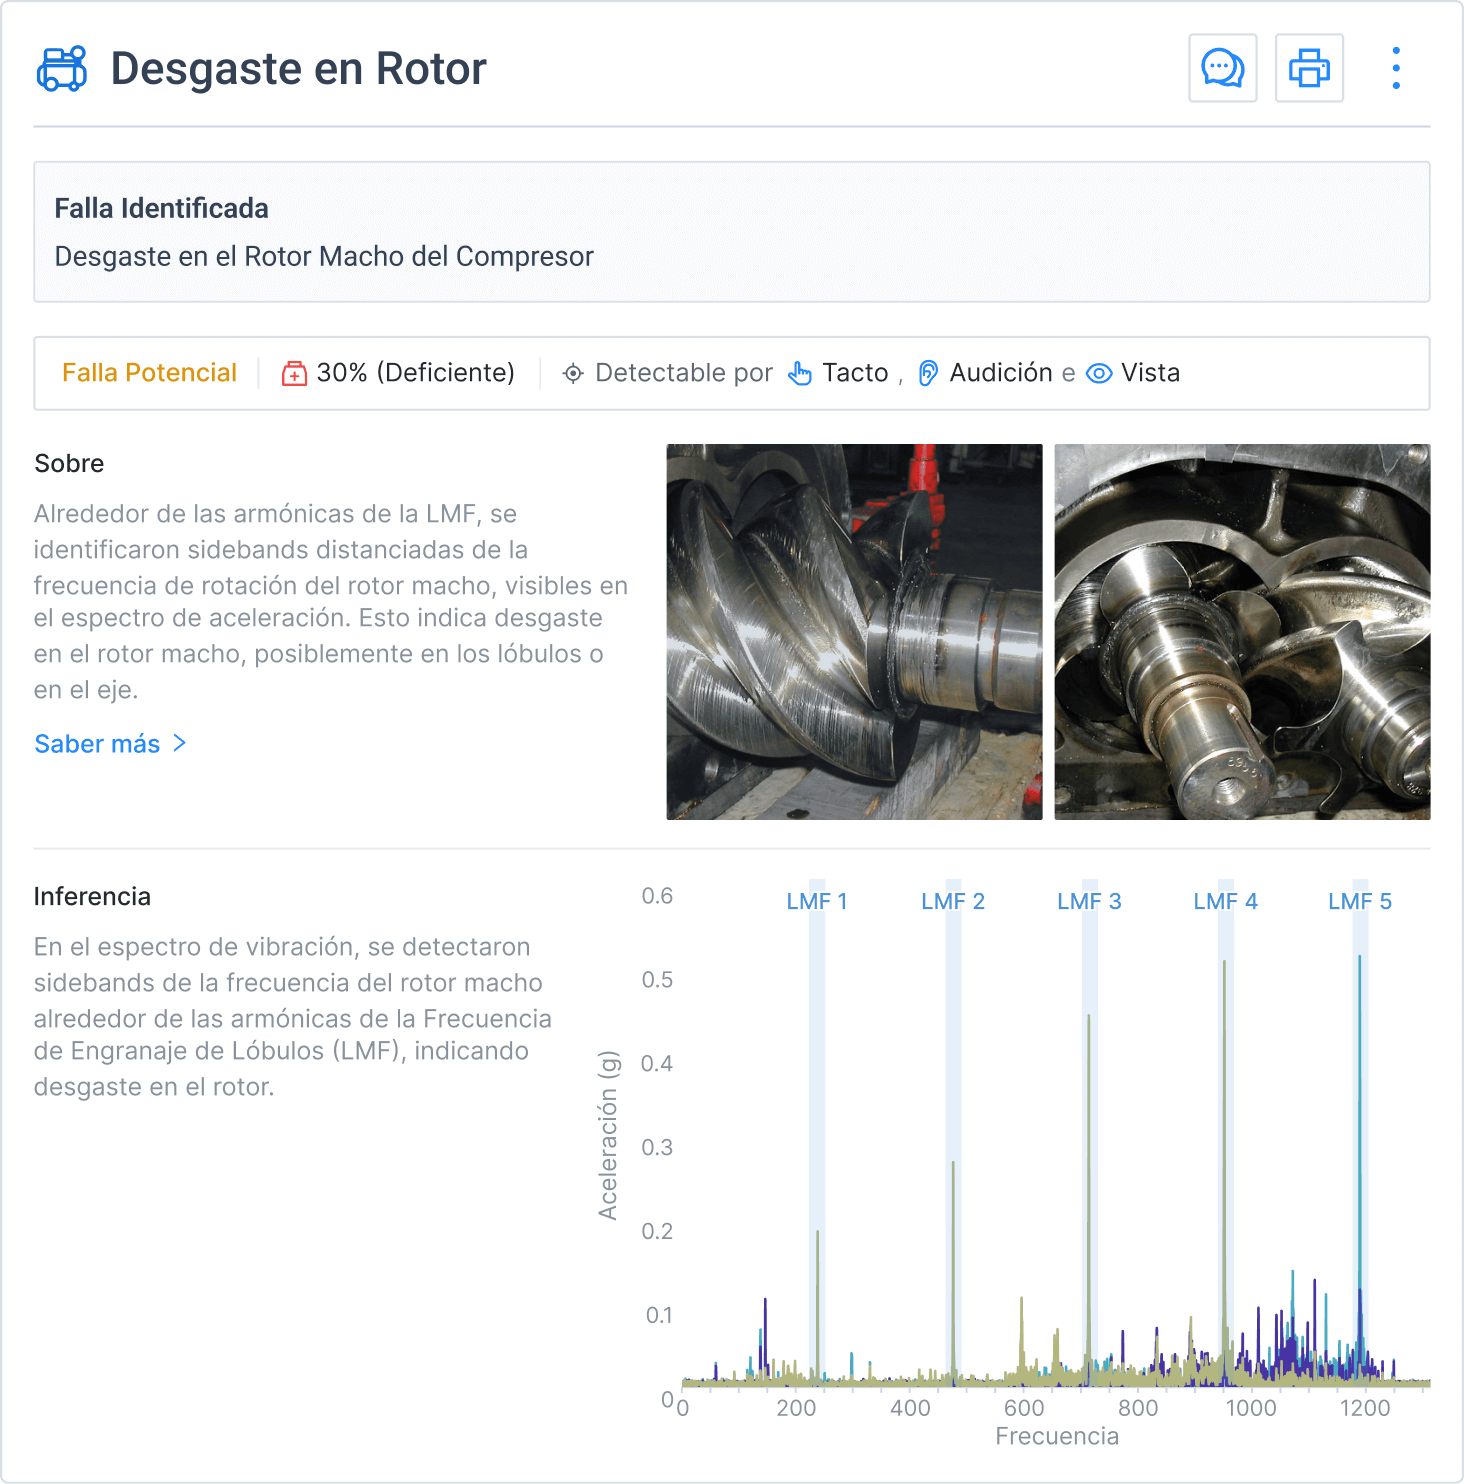Click the Vista eye icon
Screen dimensions: 1464x1484
point(1099,374)
